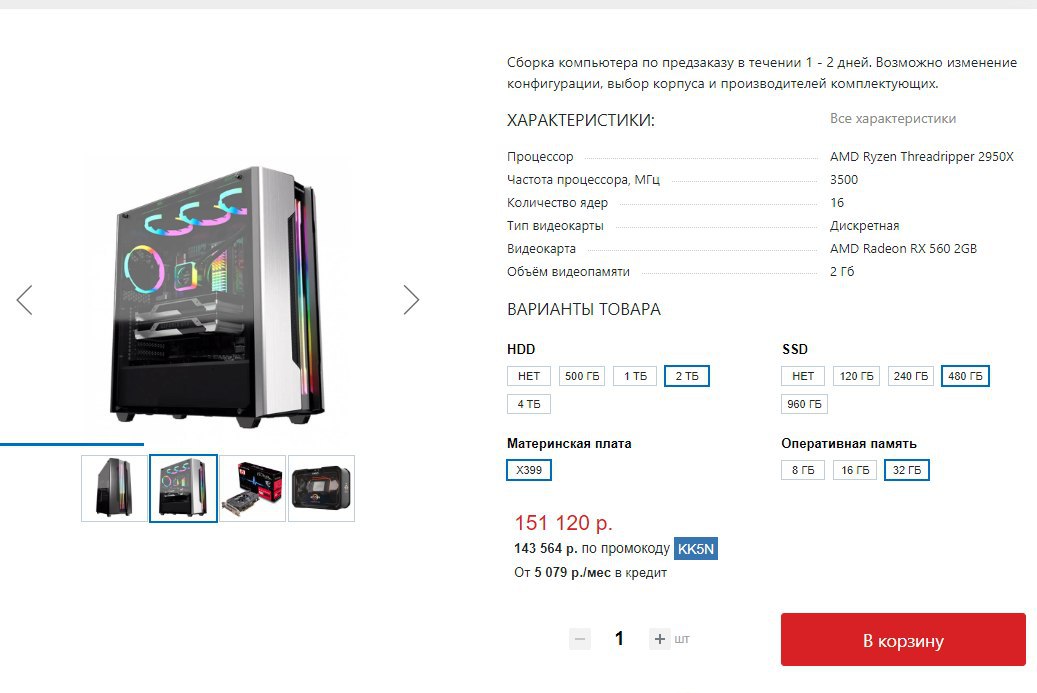Select SSD option 240 ГБ
This screenshot has height=693, width=1037.
pos(911,376)
